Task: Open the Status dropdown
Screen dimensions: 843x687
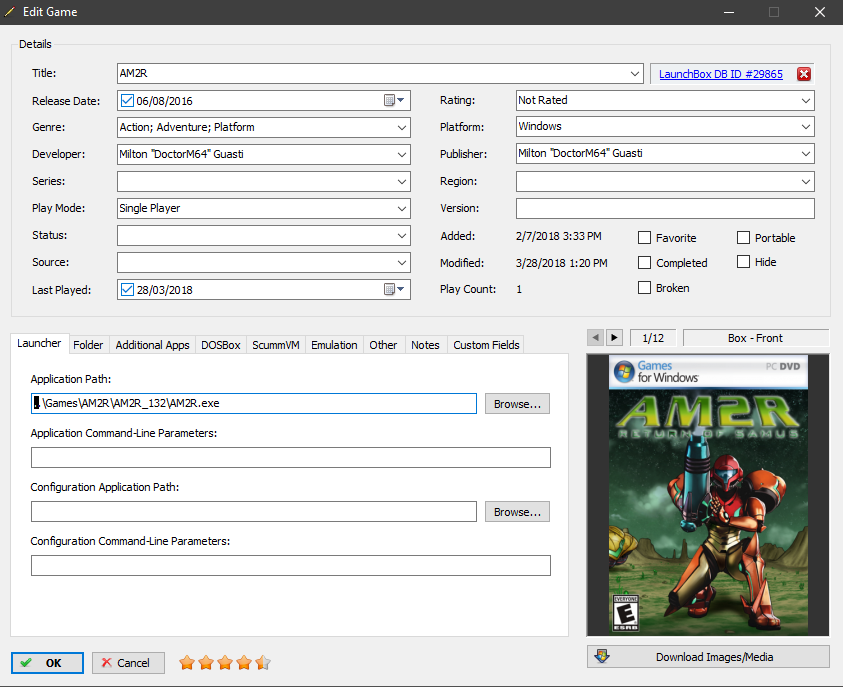Action: pyautogui.click(x=402, y=235)
